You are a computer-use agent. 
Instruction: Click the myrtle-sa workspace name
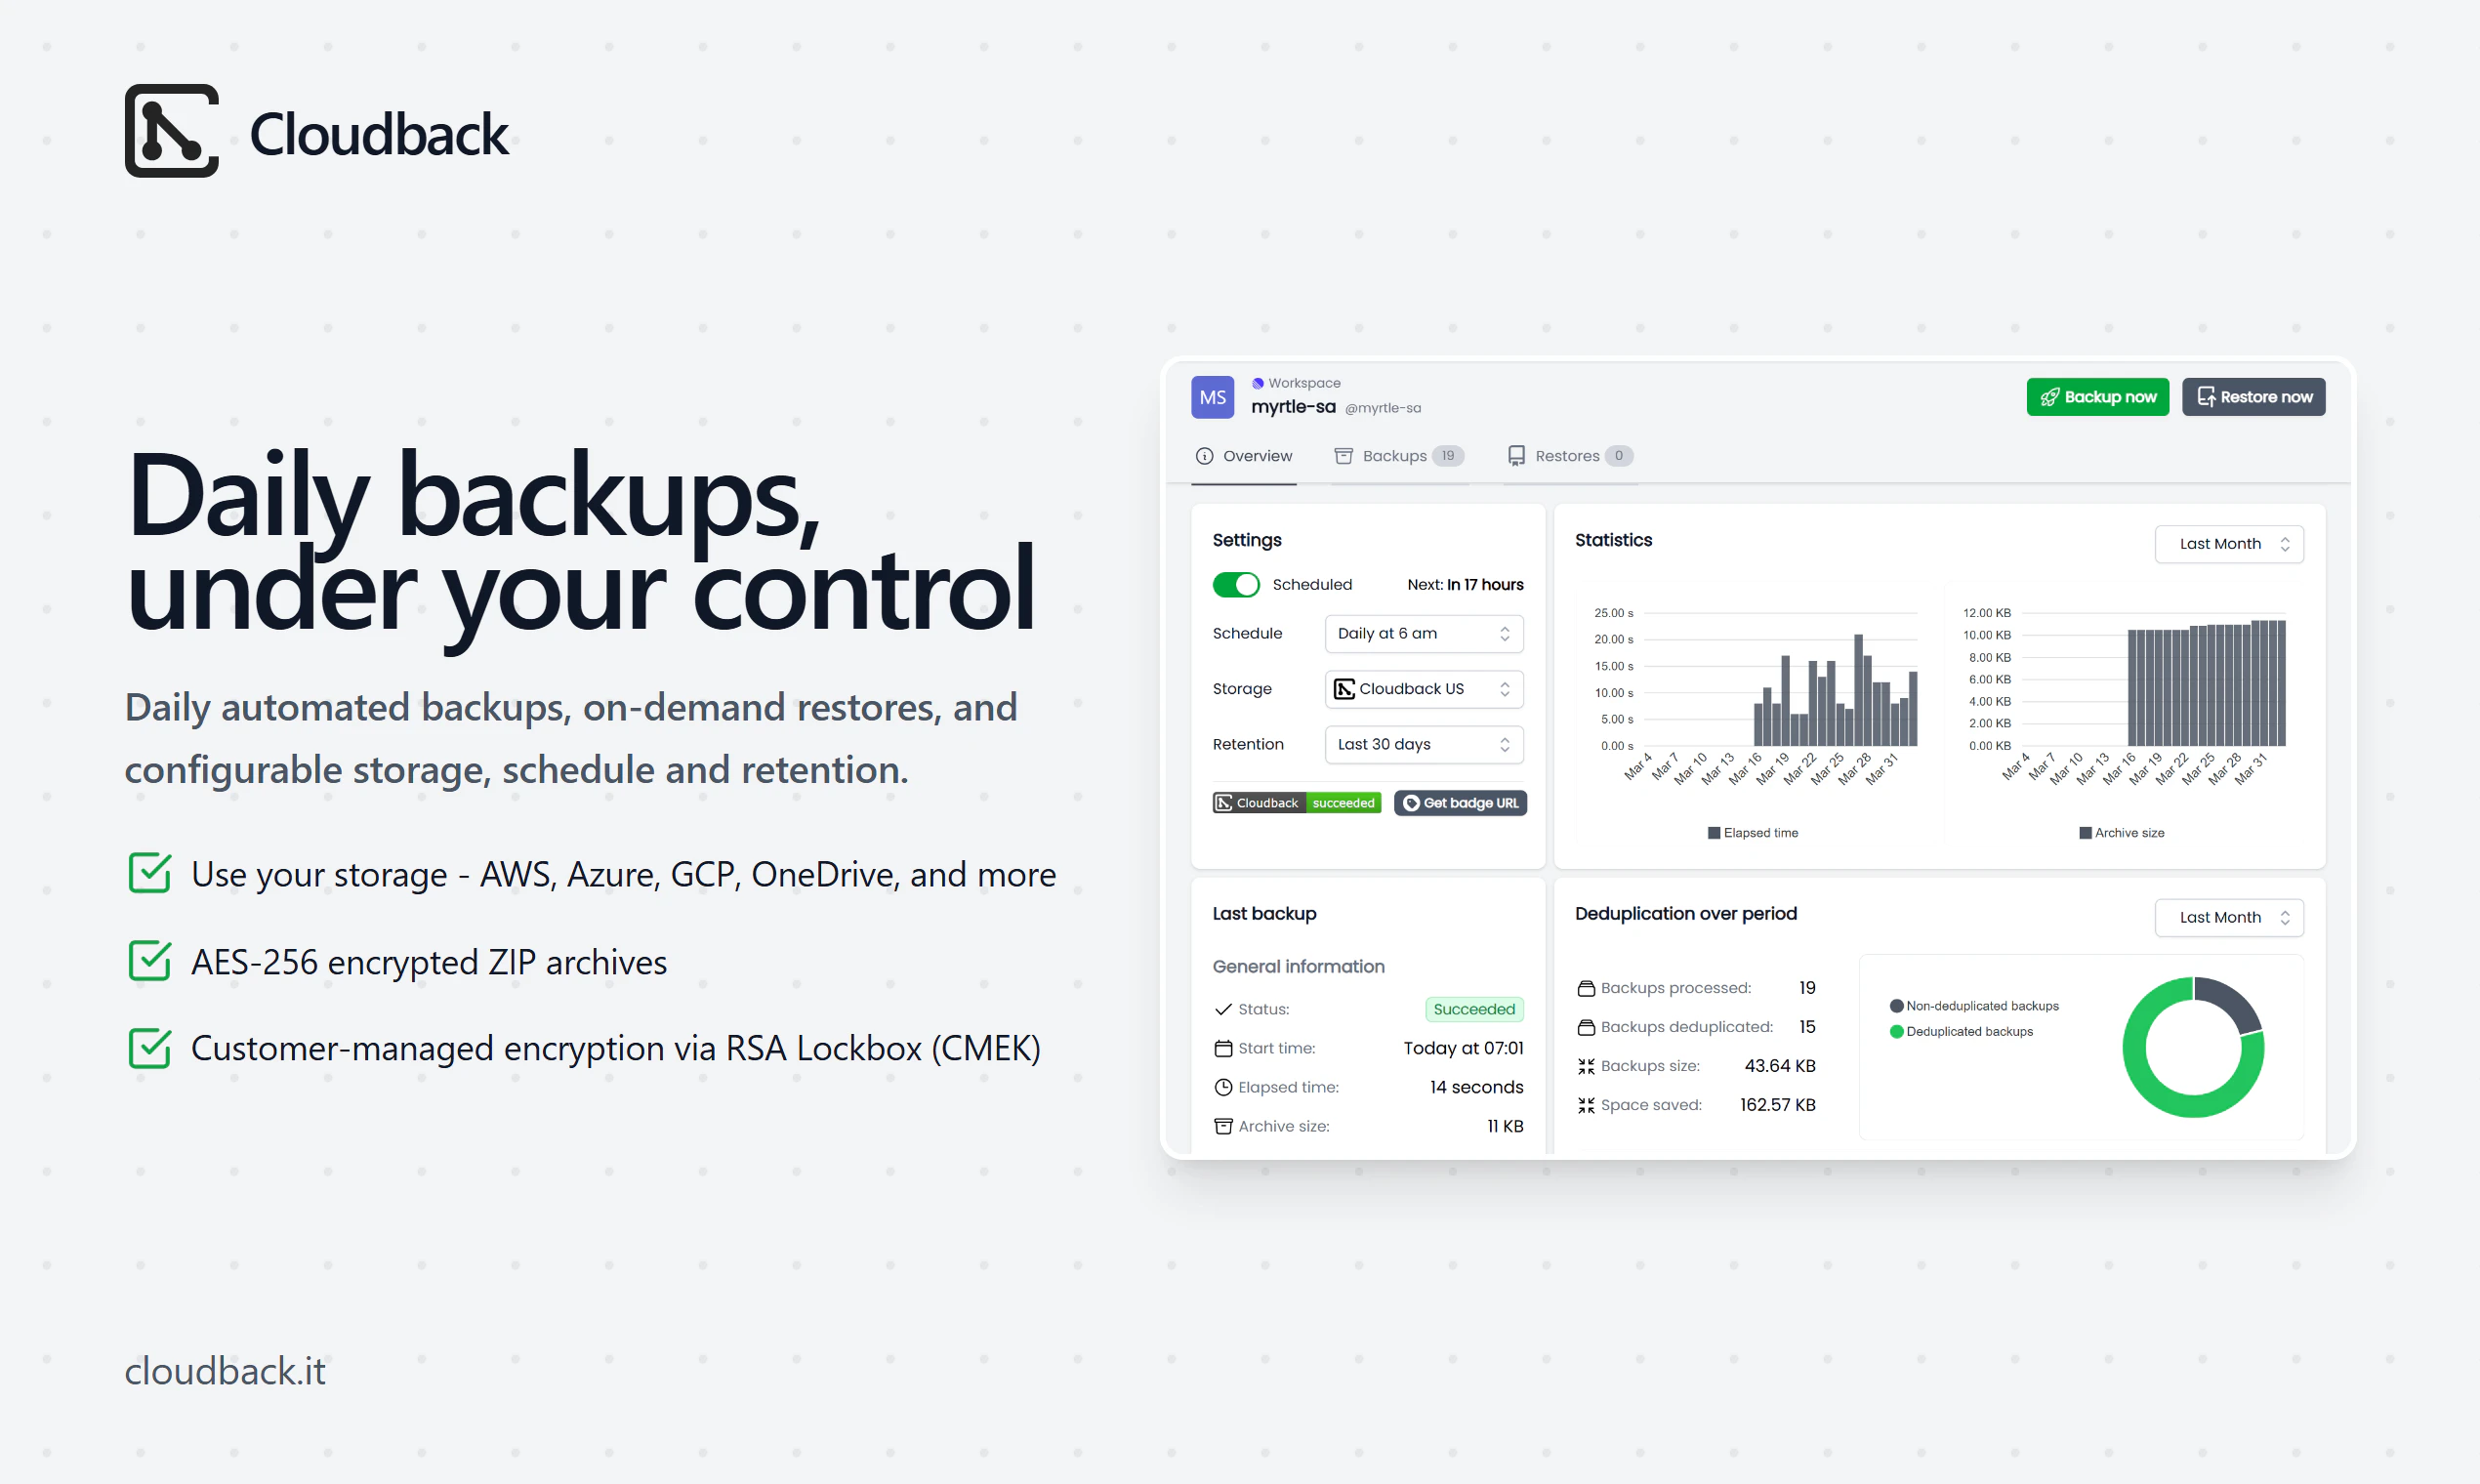coord(1292,407)
